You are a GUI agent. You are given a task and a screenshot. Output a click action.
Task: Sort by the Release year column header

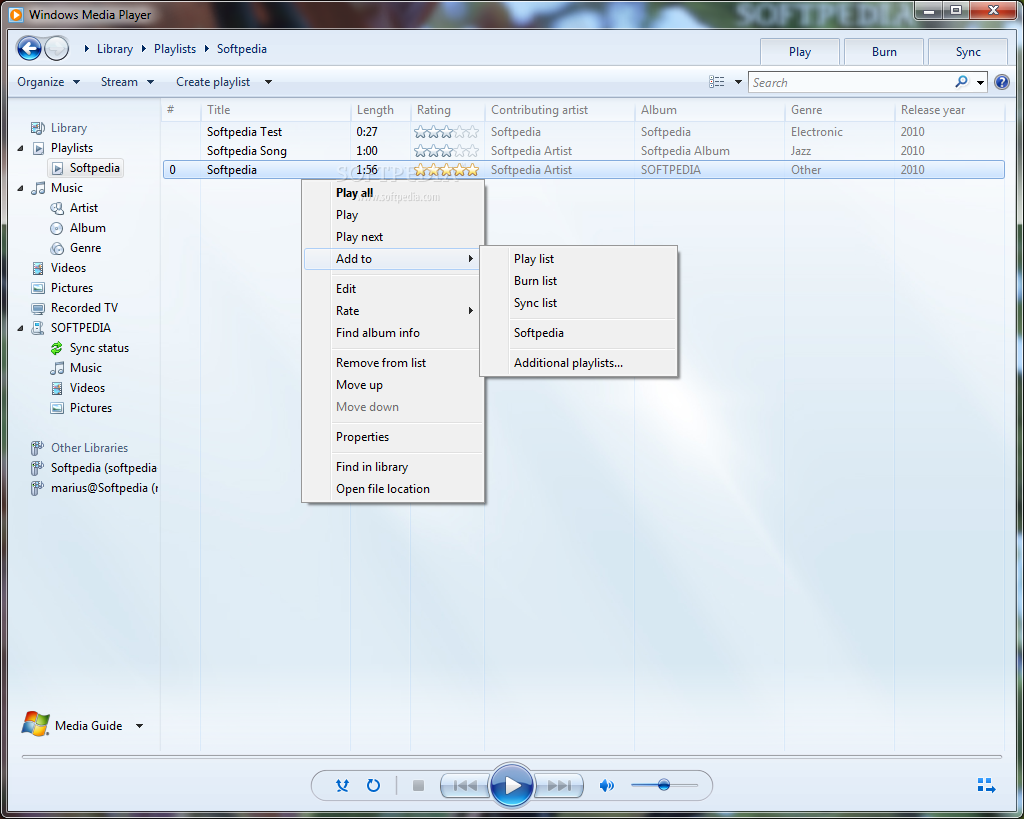click(949, 110)
